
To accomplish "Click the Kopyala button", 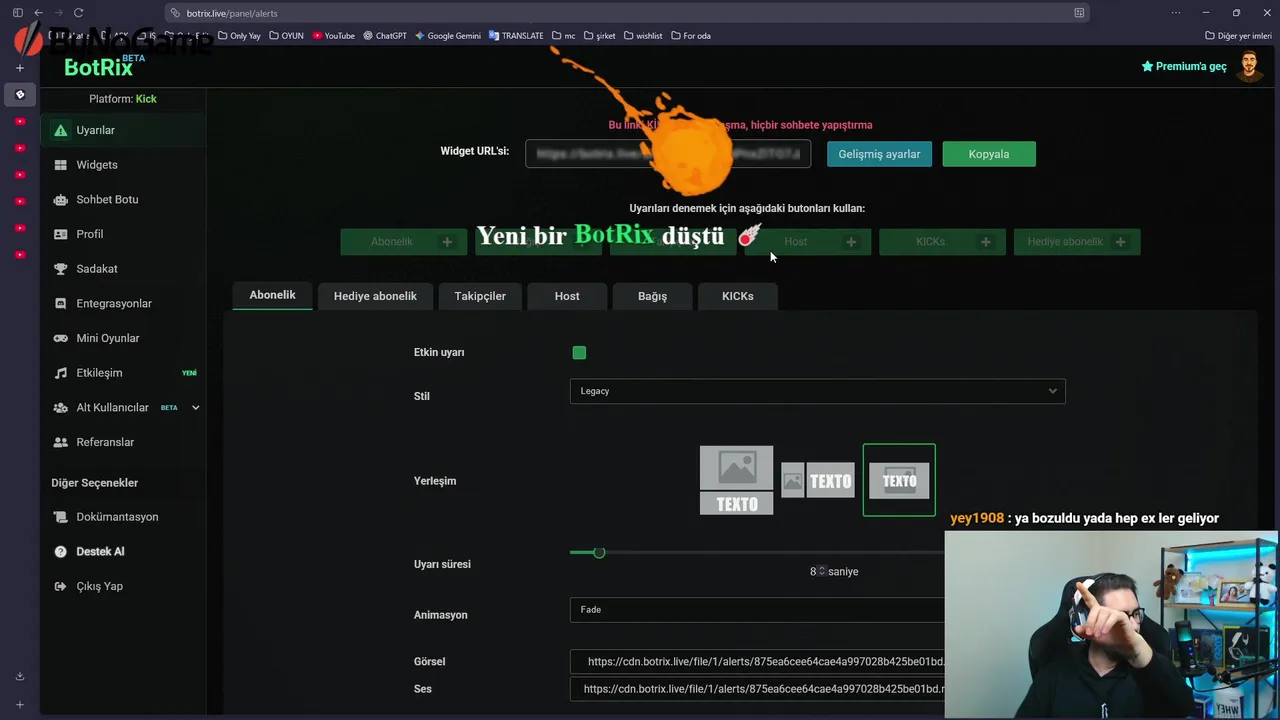I will click(x=989, y=154).
